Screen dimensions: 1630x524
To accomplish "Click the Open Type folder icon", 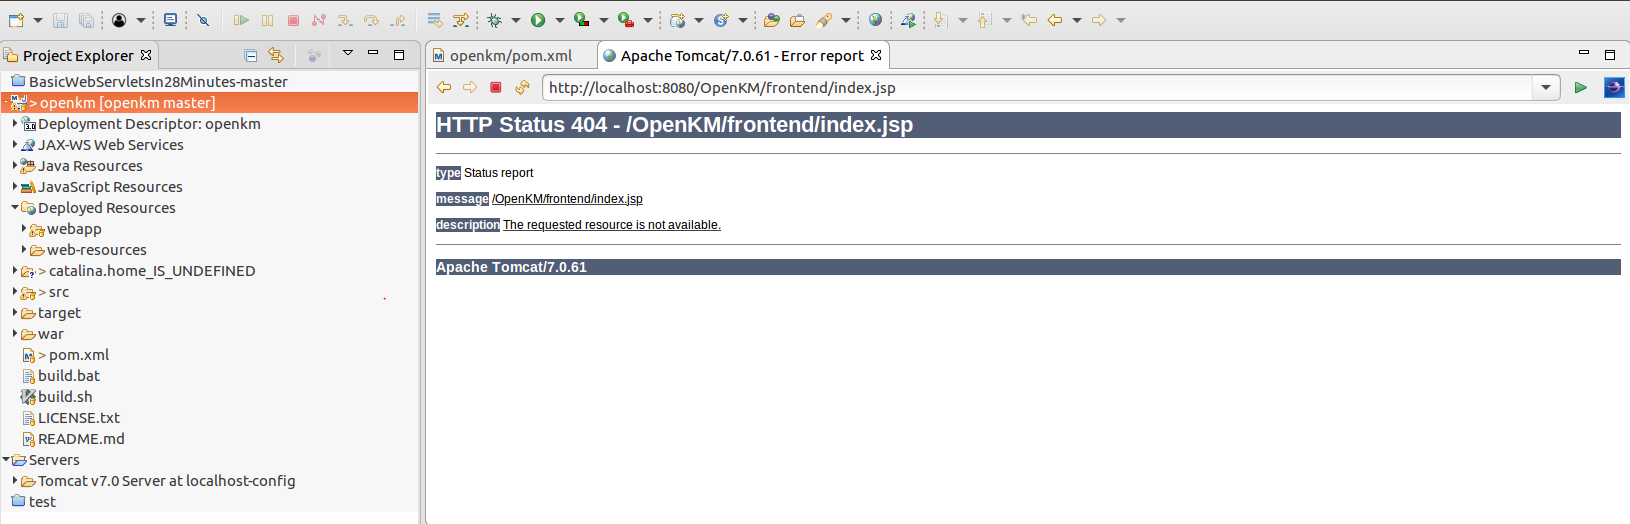I will [x=771, y=20].
